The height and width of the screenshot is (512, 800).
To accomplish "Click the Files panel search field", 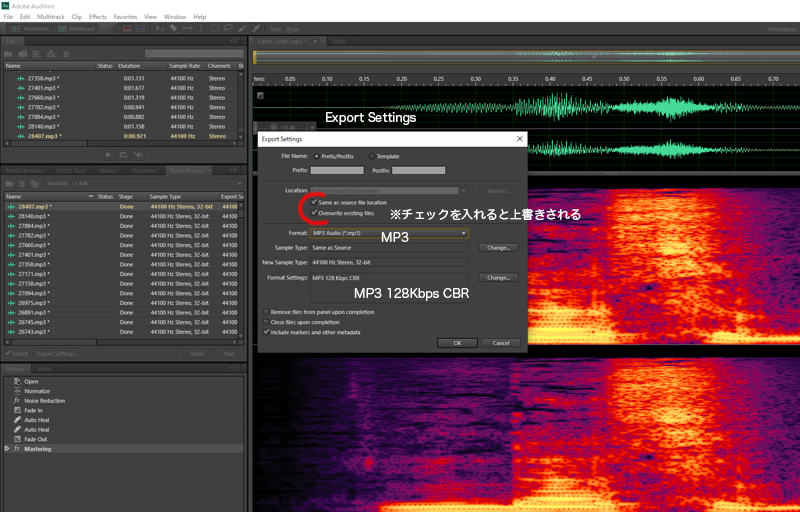I will point(194,54).
